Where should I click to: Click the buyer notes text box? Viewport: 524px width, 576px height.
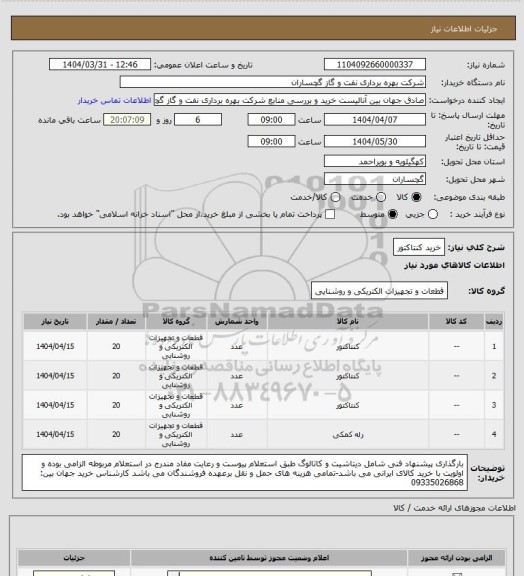point(245,472)
